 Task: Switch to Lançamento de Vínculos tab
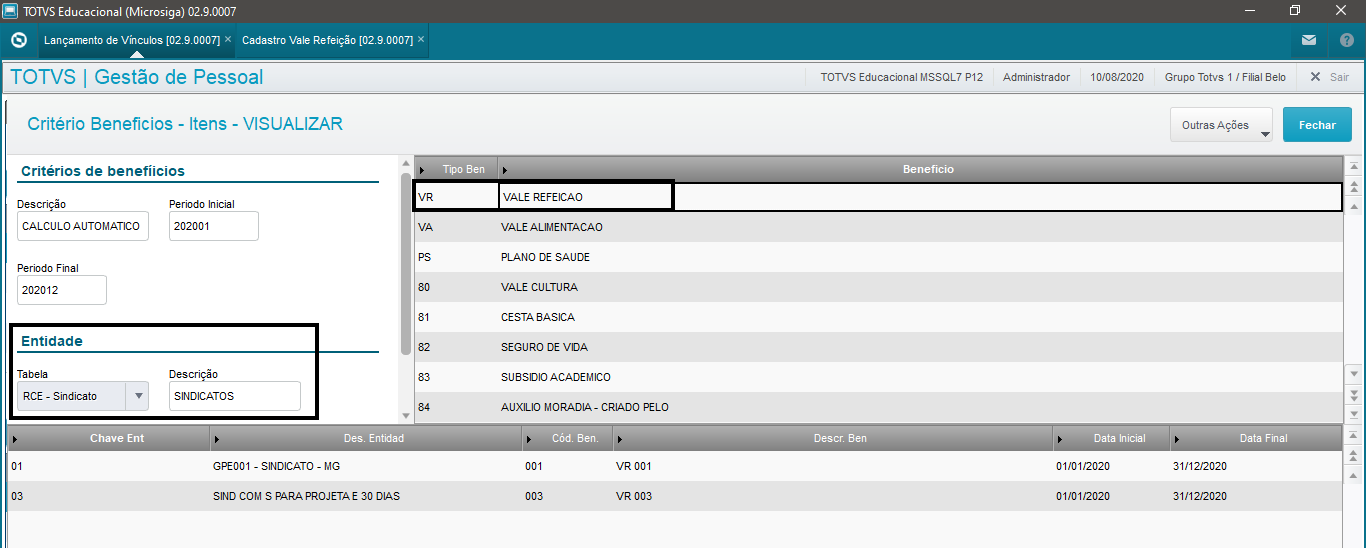point(131,40)
